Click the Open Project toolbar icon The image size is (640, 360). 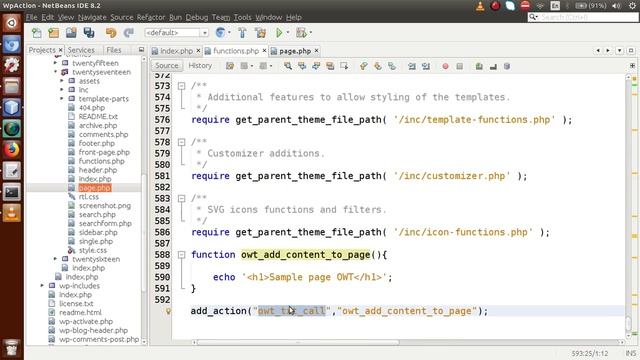(x=71, y=33)
